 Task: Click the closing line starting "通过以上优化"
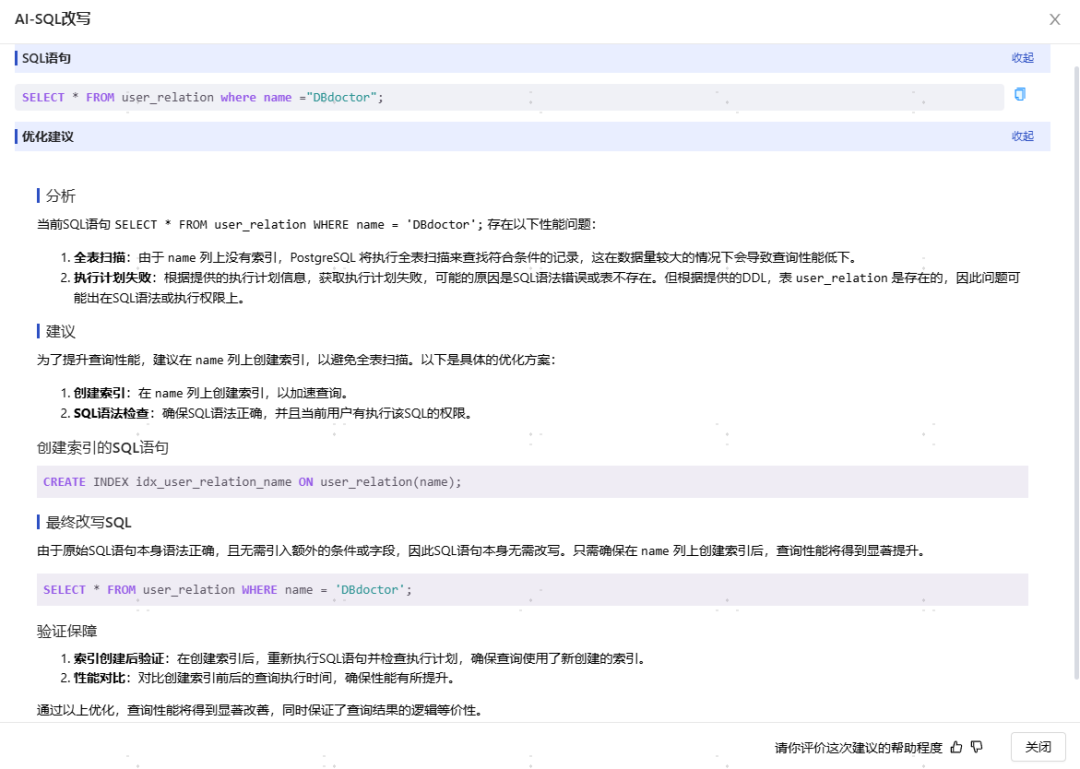[x=259, y=710]
